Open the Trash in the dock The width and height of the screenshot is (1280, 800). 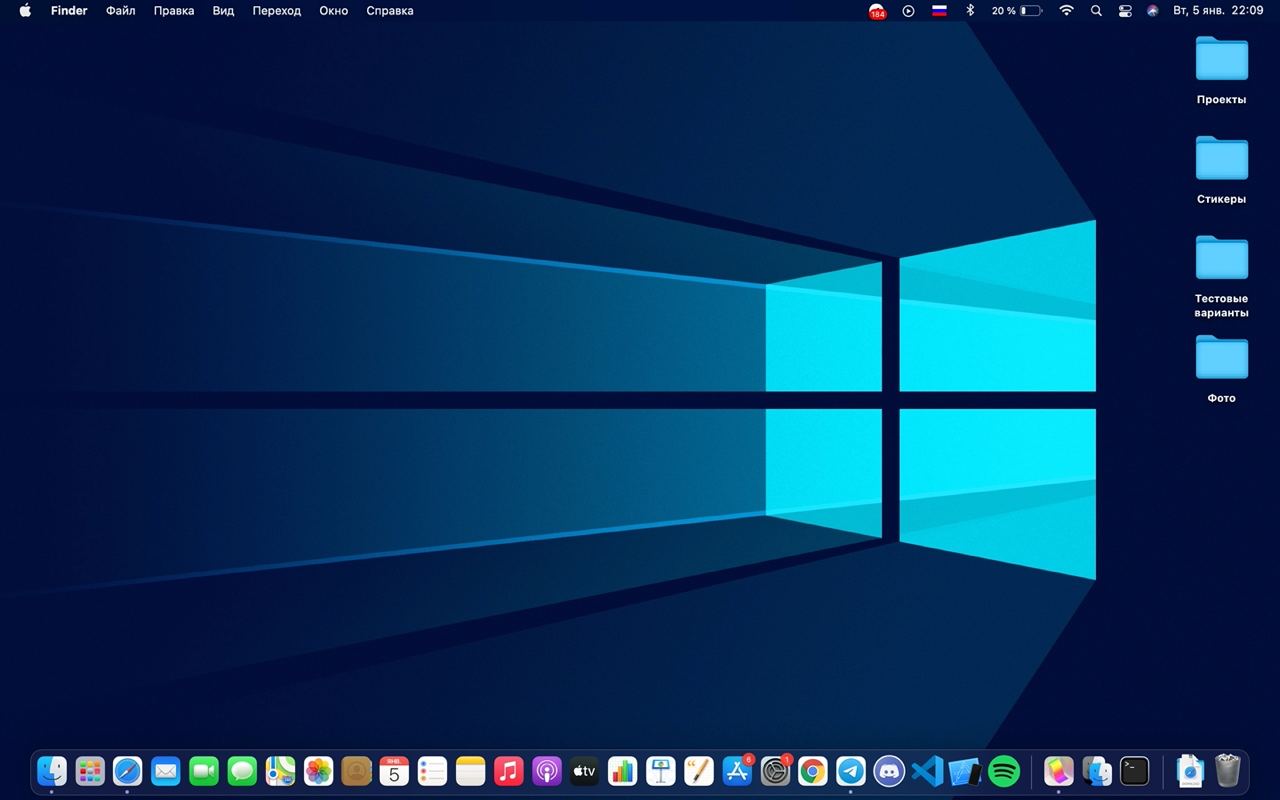1228,771
